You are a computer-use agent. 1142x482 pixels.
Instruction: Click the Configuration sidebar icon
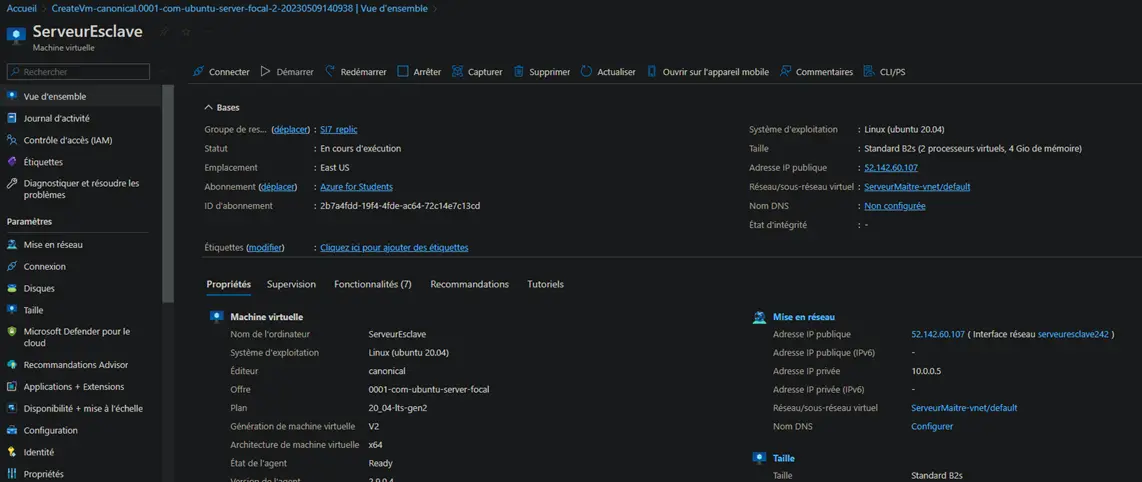click(12, 430)
